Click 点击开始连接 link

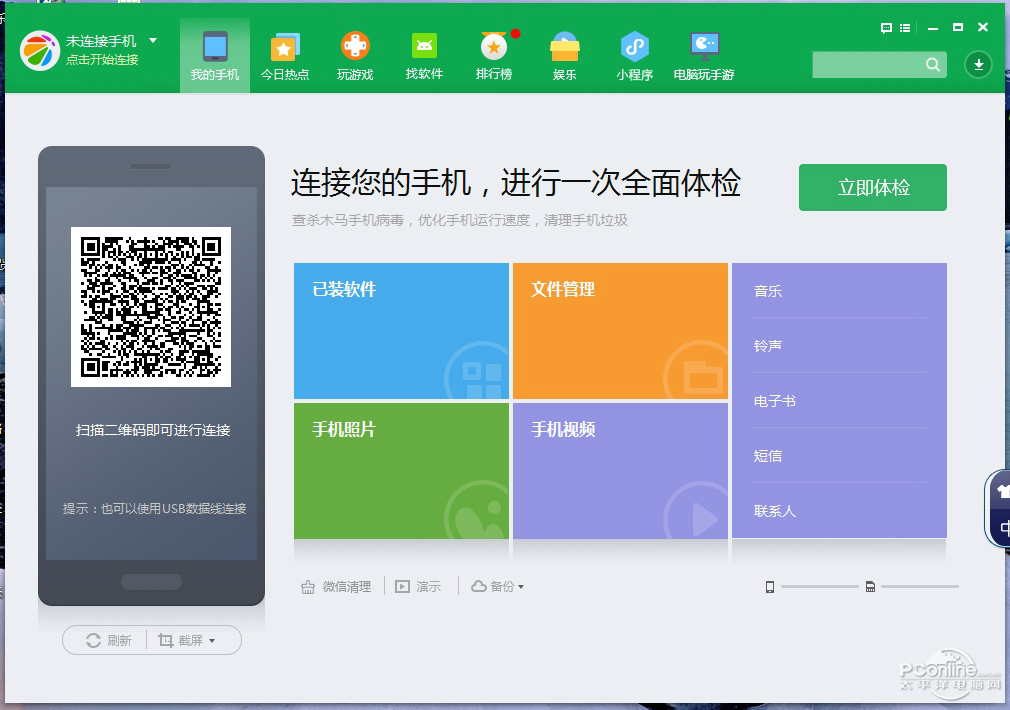coord(102,60)
